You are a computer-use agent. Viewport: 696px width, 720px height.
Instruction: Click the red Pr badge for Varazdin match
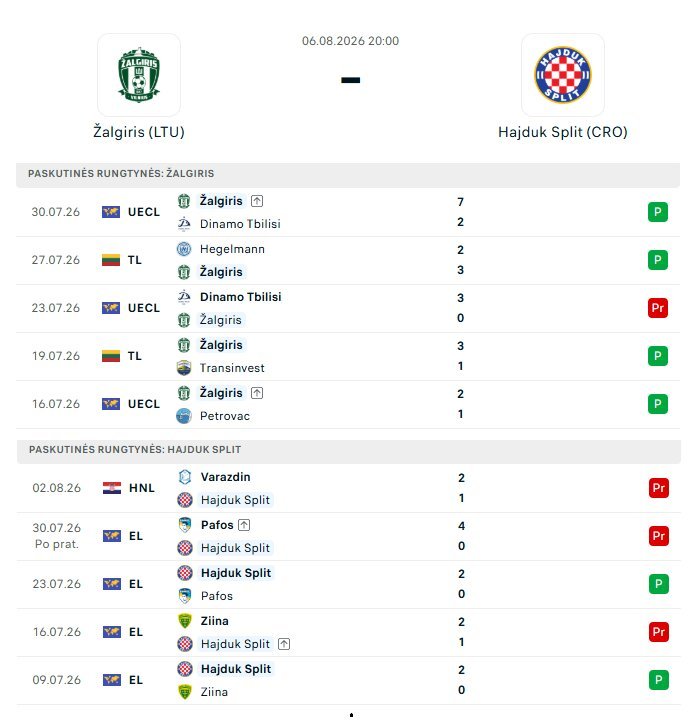pos(658,488)
